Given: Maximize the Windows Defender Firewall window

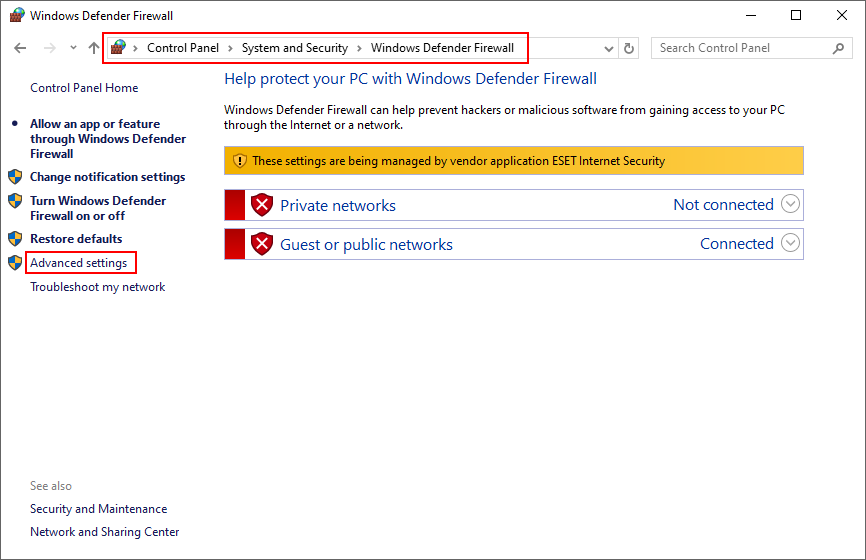Looking at the screenshot, I should 796,15.
